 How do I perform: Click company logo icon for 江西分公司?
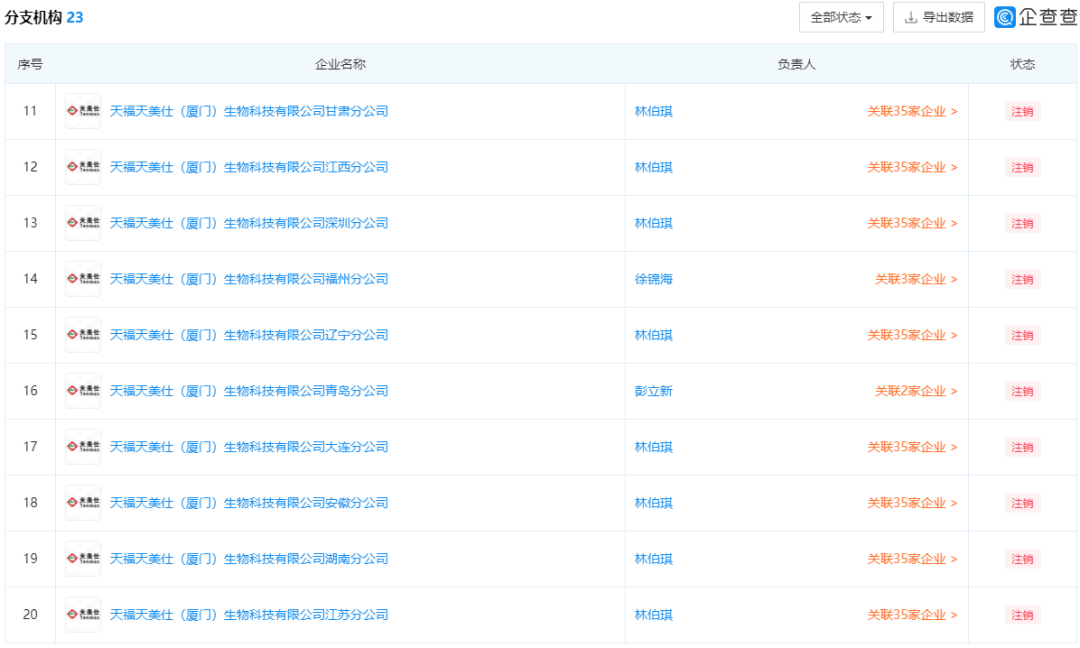click(83, 167)
